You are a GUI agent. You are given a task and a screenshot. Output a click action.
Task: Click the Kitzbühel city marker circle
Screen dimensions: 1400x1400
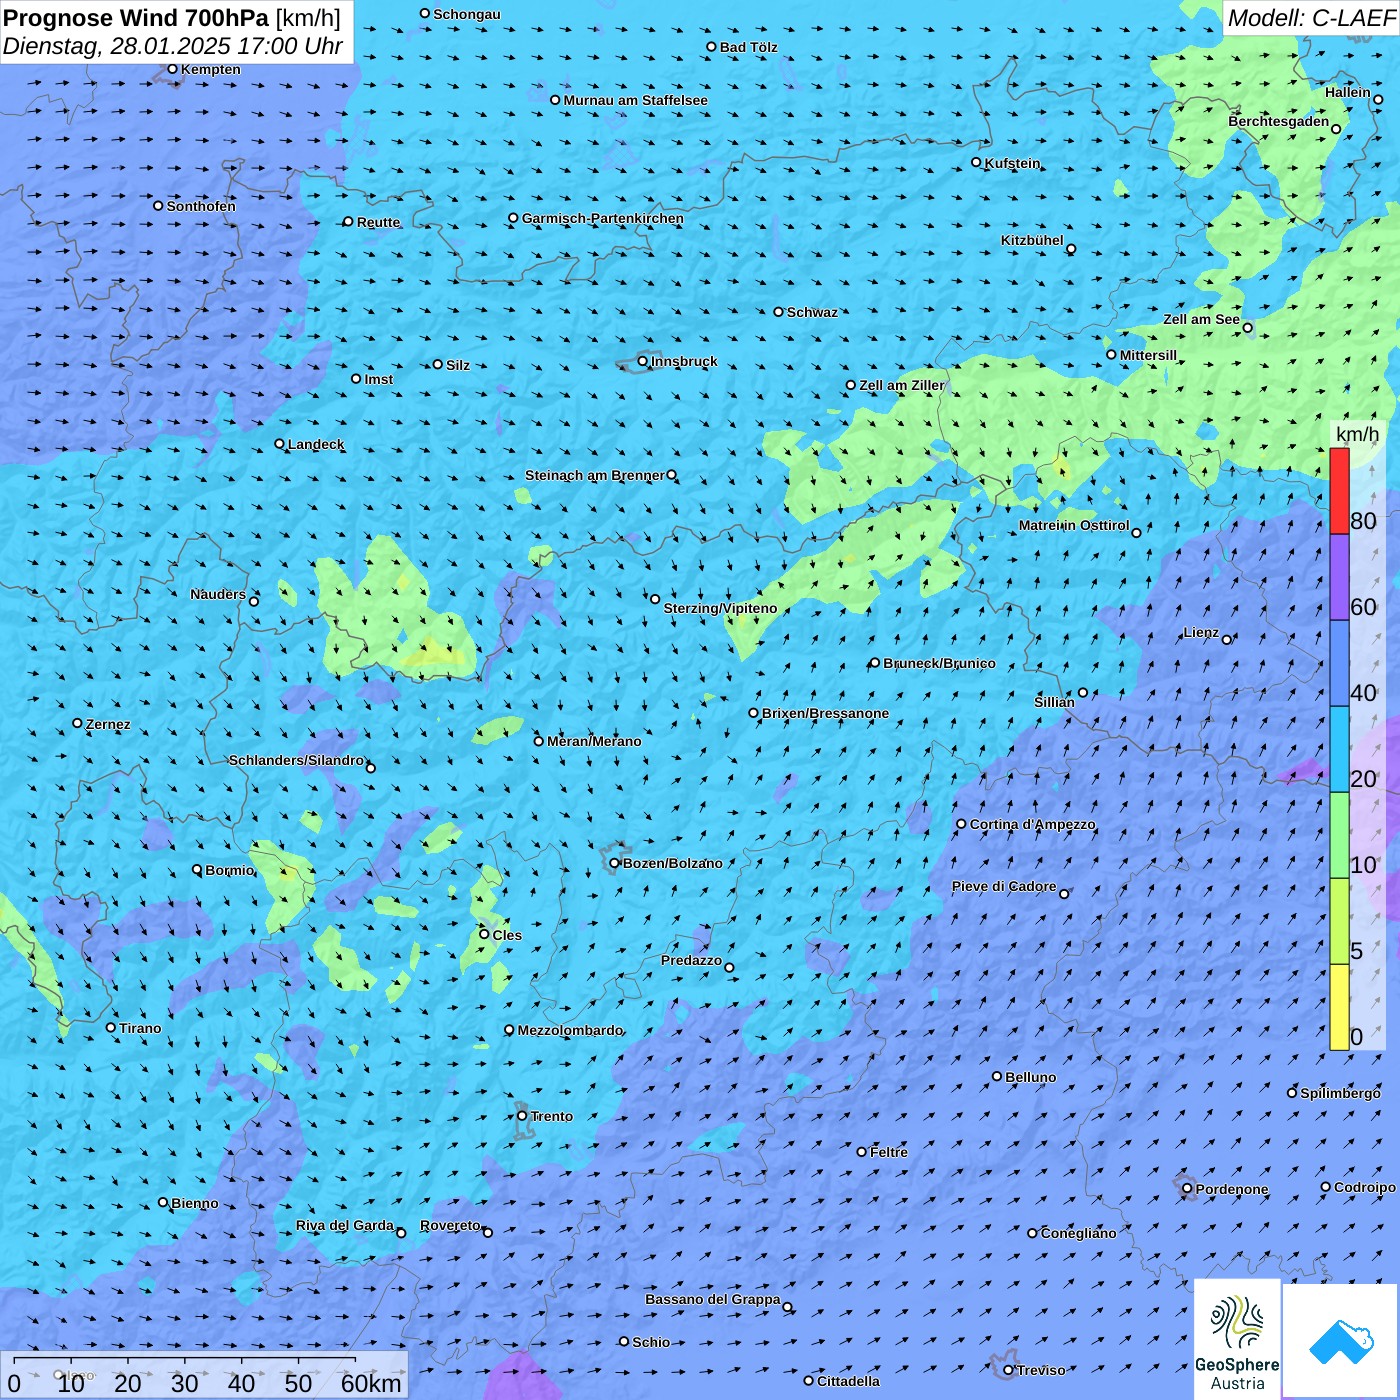(x=1071, y=249)
